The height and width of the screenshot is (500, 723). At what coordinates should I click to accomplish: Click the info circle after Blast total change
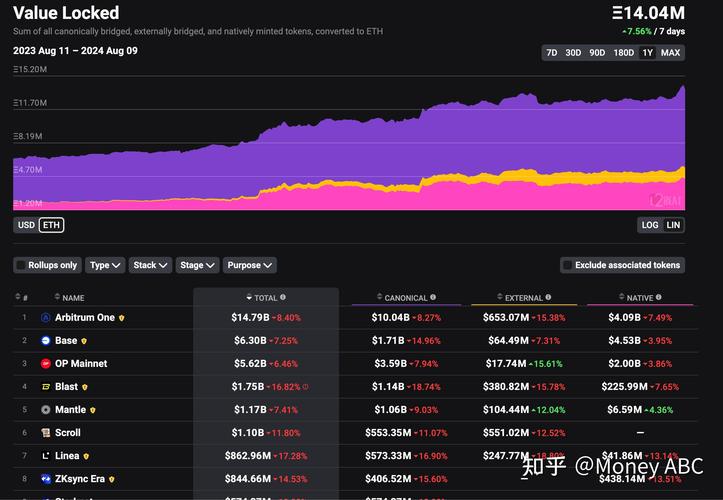click(305, 387)
